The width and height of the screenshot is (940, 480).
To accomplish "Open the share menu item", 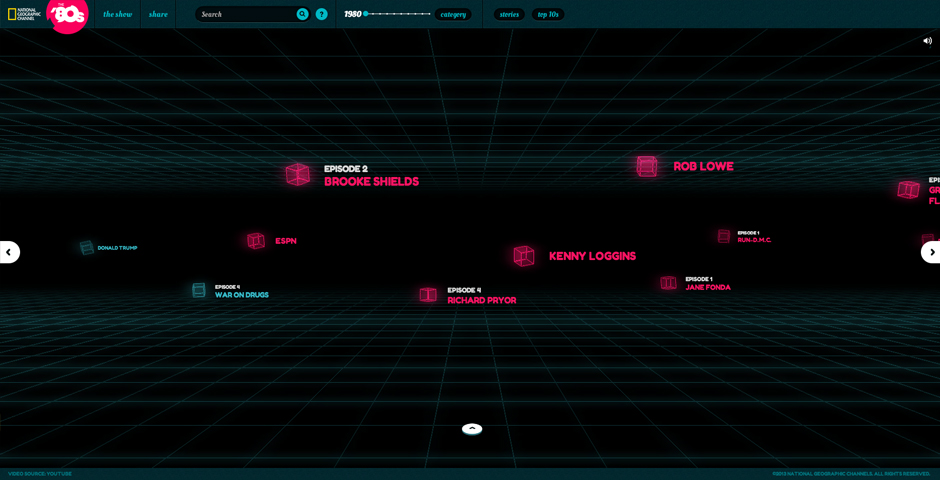I will click(158, 14).
